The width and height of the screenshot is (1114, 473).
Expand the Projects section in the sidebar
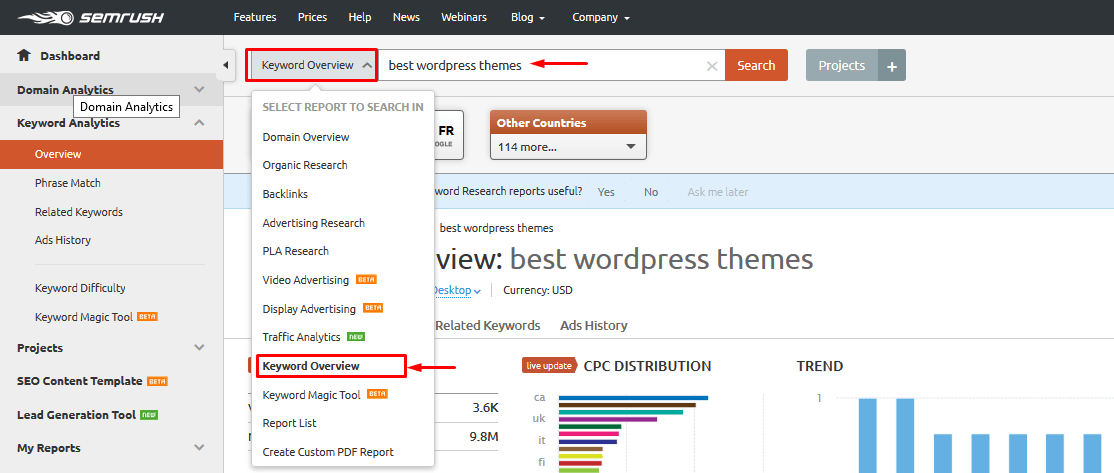pyautogui.click(x=200, y=347)
